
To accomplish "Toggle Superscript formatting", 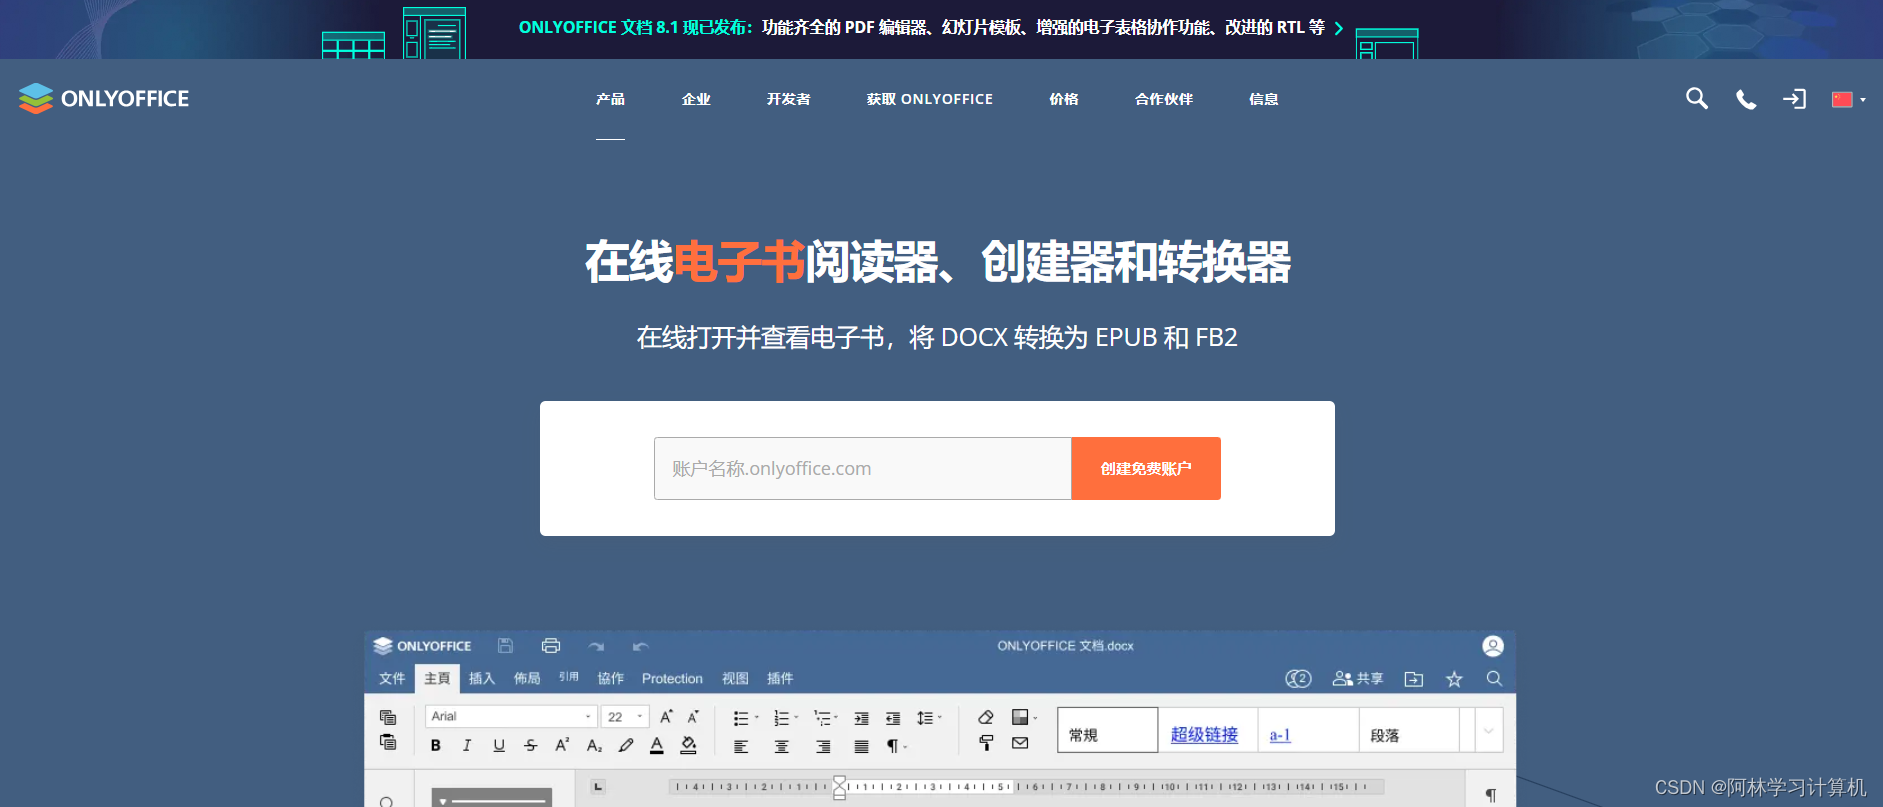I will (x=562, y=745).
